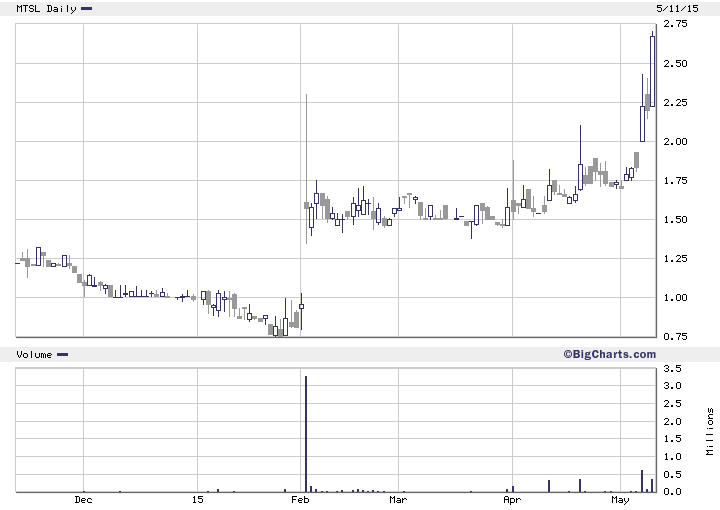The image size is (720, 510).
Task: Click the Apr month label
Action: 512,499
